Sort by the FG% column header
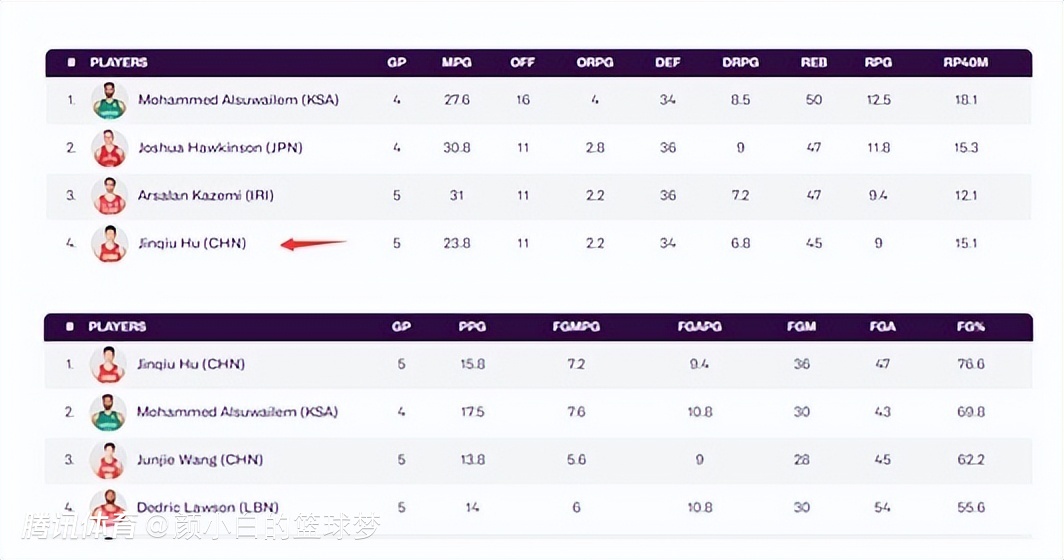The height and width of the screenshot is (560, 1064). coord(970,327)
